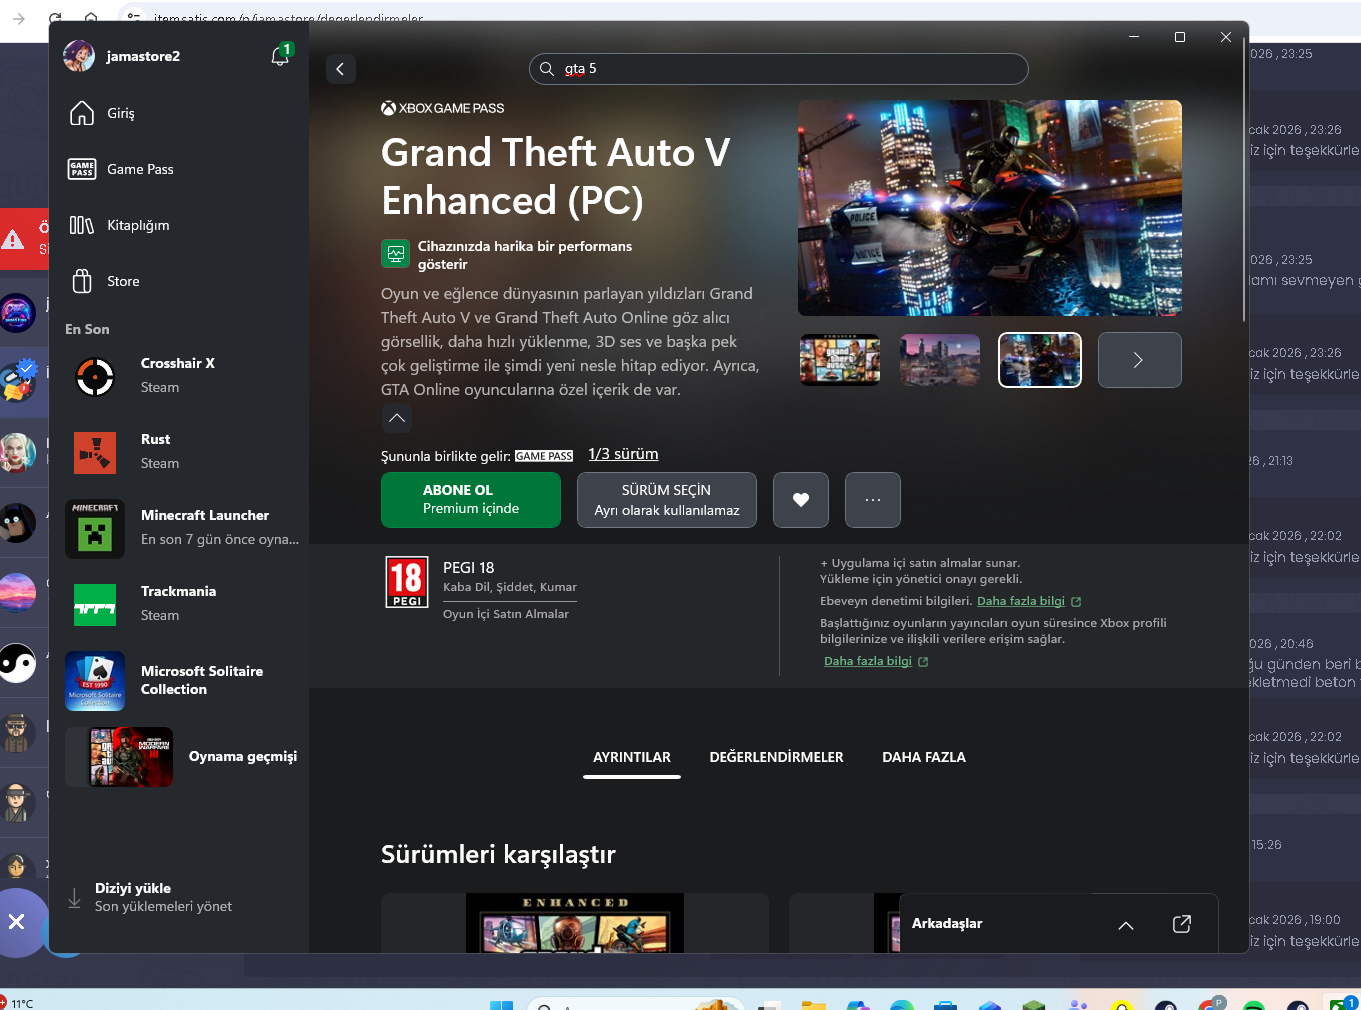Open Rust from recent list
The width and height of the screenshot is (1361, 1010).
point(179,451)
